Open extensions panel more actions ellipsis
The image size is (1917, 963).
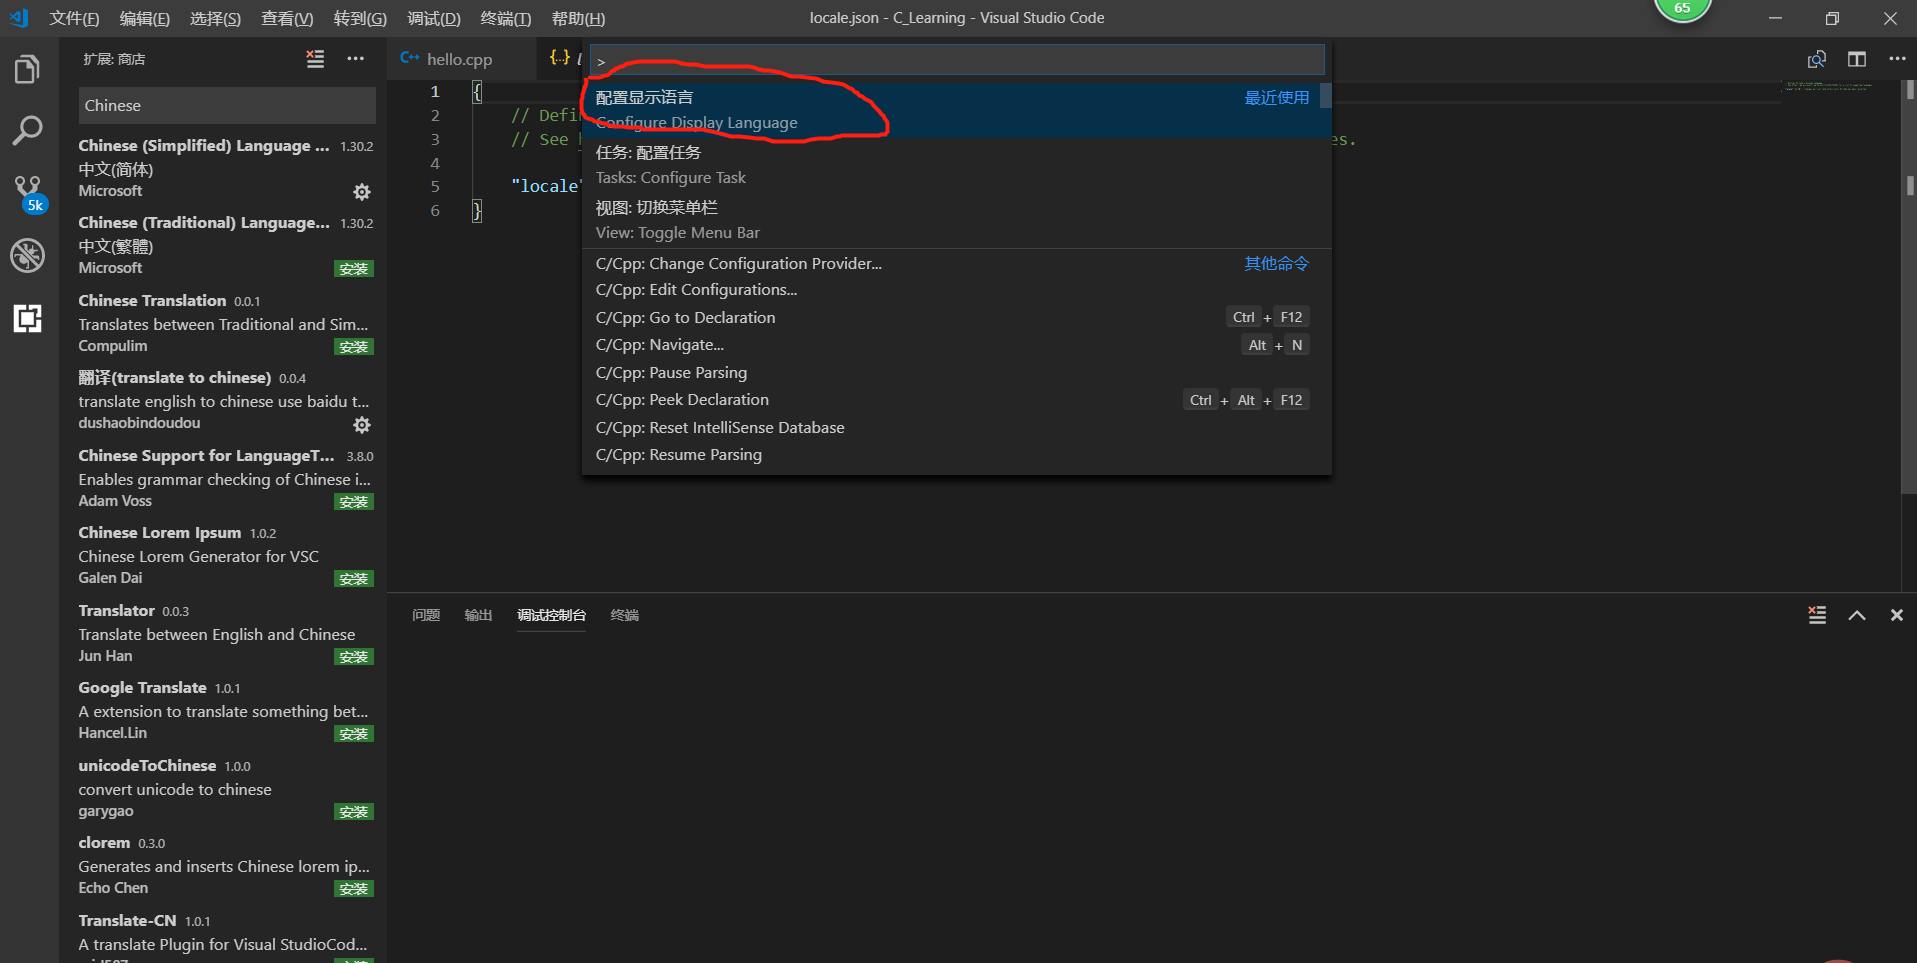(355, 59)
